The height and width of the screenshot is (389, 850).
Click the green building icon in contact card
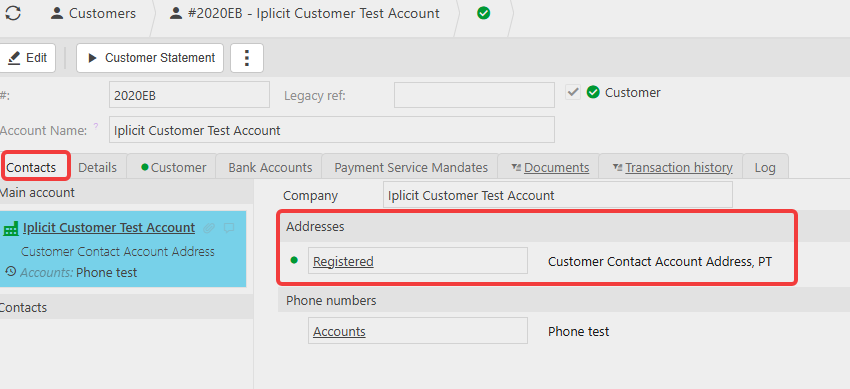[x=11, y=229]
